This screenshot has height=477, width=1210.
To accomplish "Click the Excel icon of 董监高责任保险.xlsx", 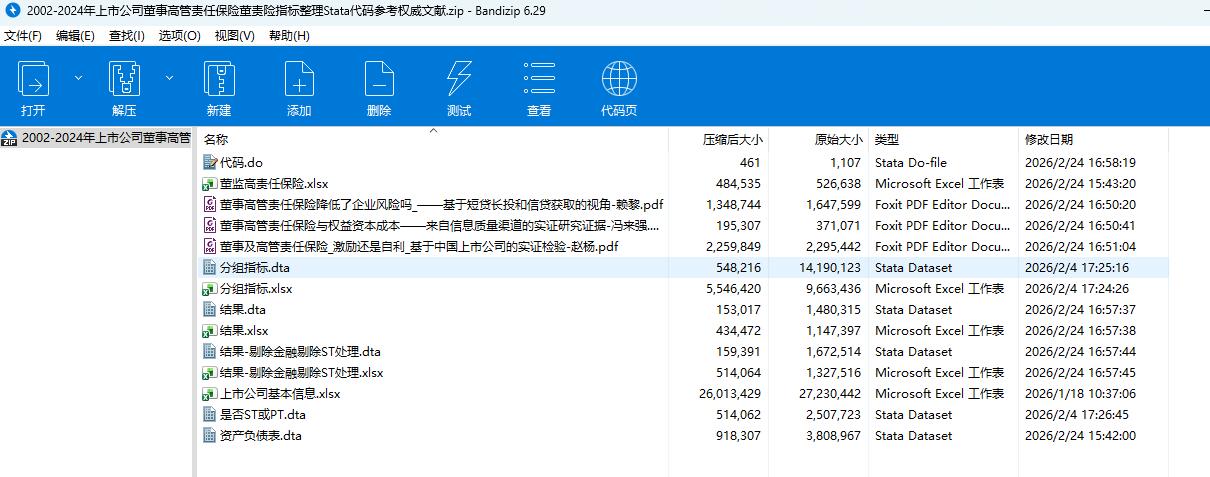I will (x=210, y=183).
